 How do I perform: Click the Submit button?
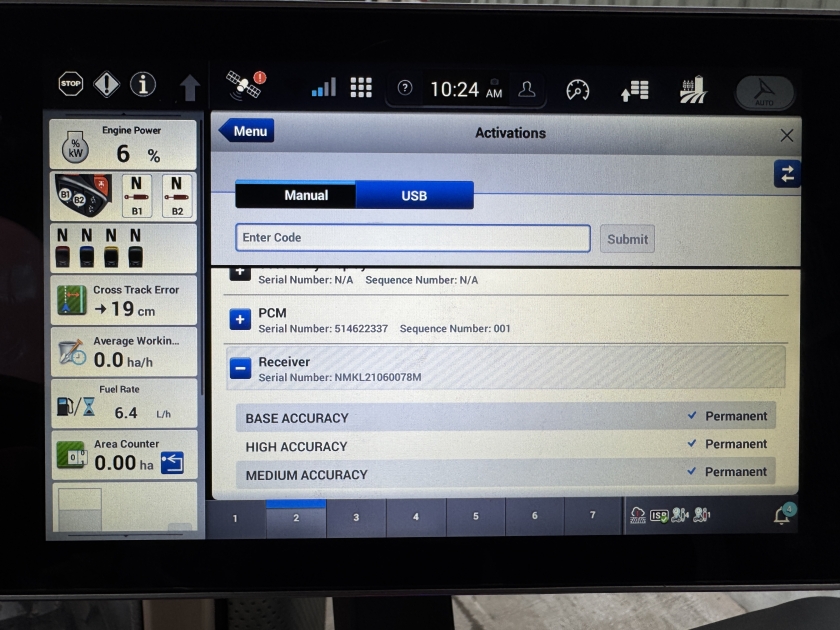[627, 238]
